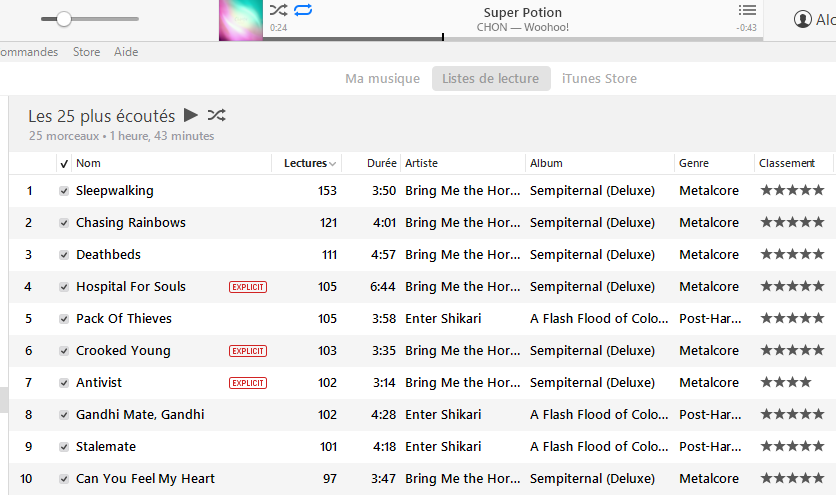This screenshot has width=836, height=495.
Task: Change the star rating of Stalemate
Action: (x=792, y=446)
